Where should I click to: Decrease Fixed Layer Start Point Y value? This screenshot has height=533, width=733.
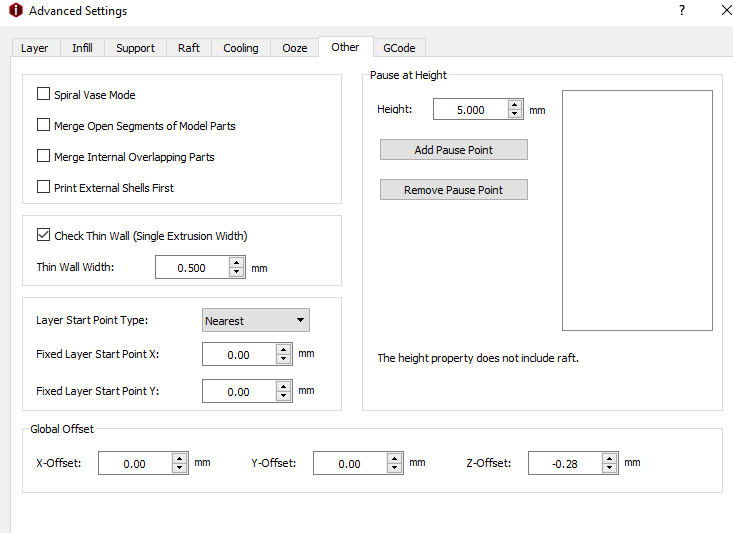click(x=283, y=397)
